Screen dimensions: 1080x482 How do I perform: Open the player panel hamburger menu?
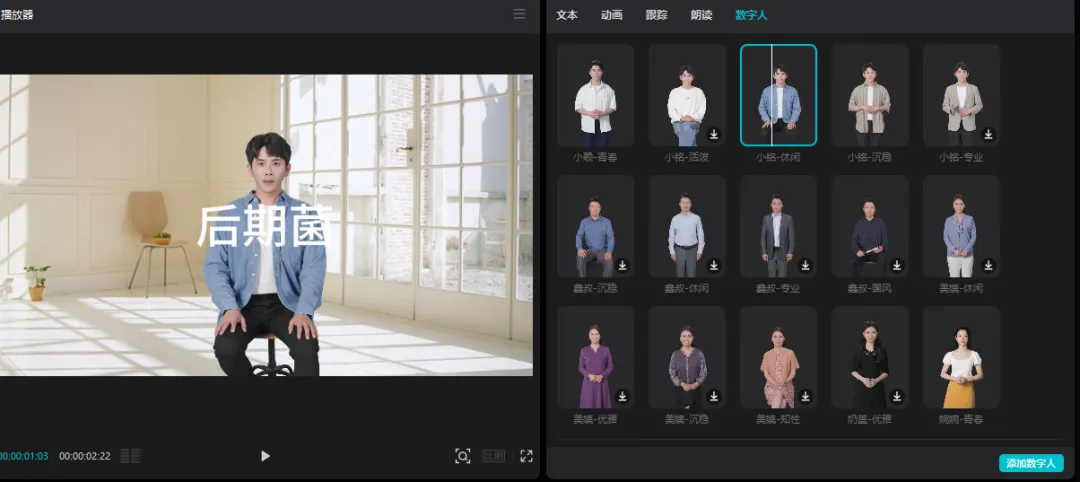point(519,14)
